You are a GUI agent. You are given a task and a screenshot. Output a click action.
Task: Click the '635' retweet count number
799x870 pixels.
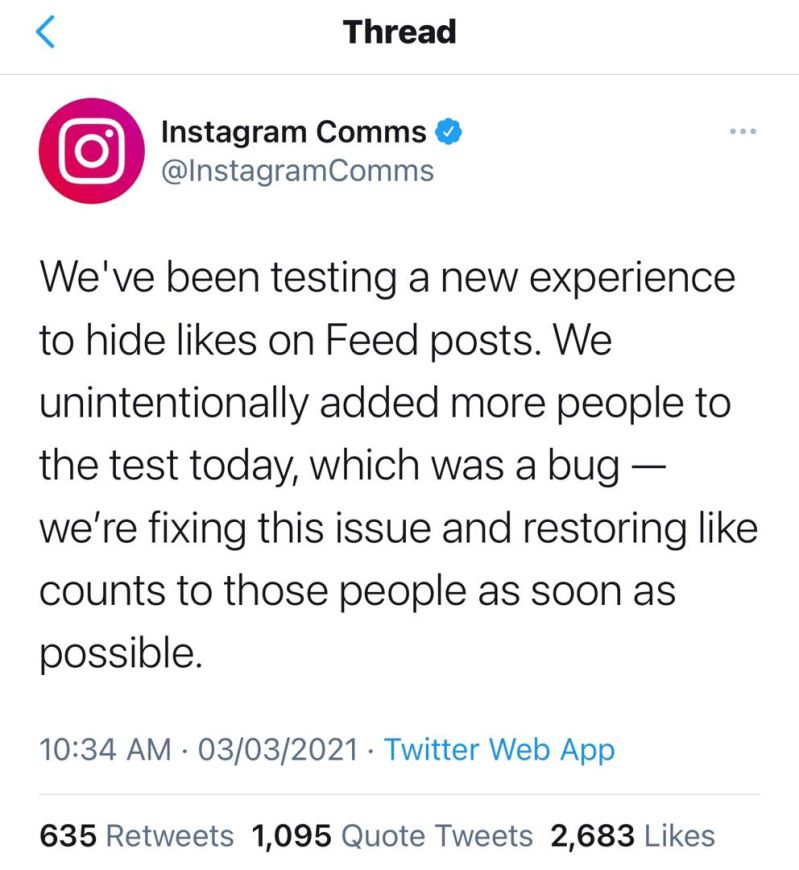[68, 836]
